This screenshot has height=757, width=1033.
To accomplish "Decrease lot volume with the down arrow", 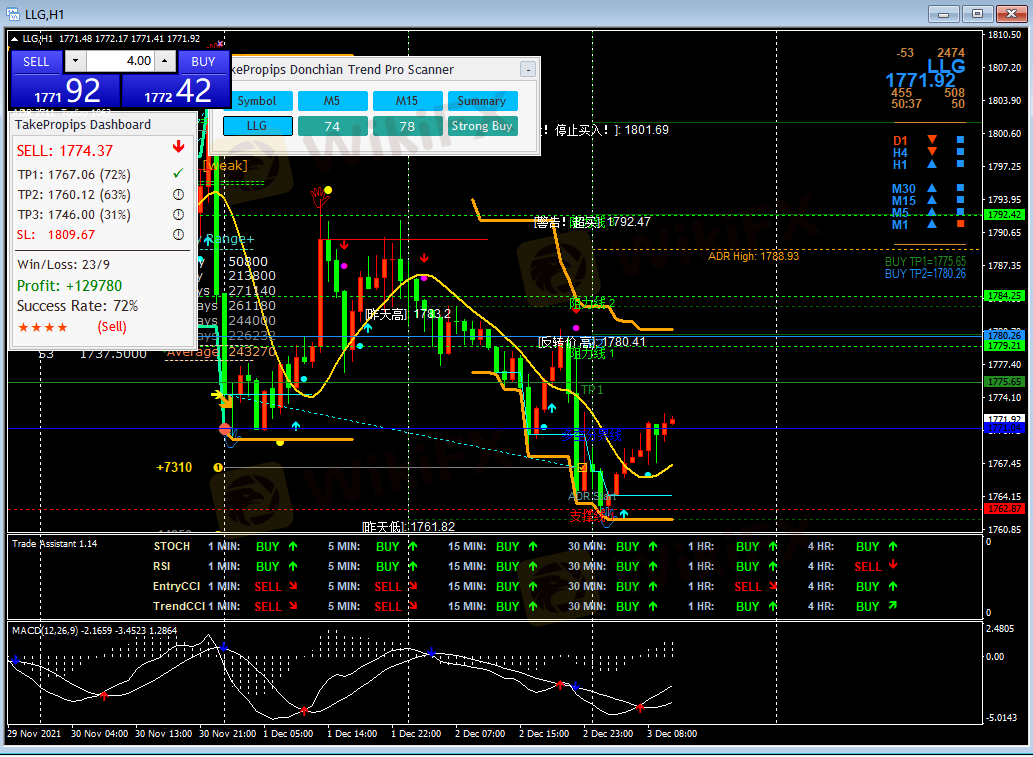I will tap(75, 61).
